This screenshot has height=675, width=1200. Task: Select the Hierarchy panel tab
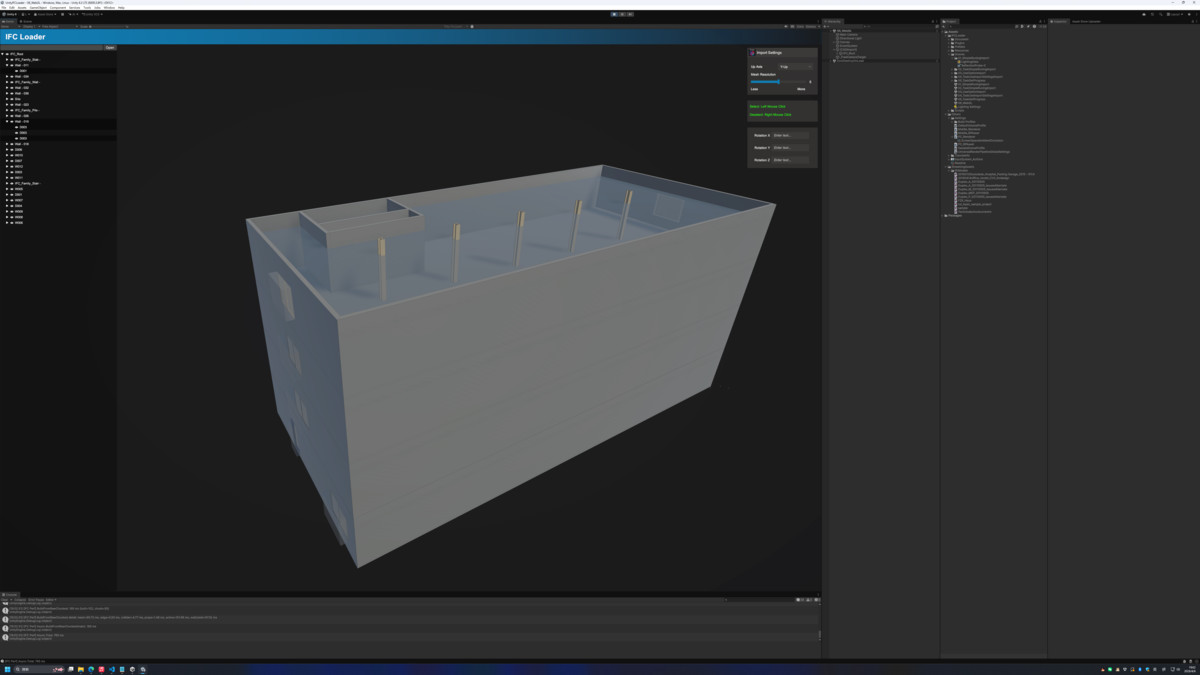(833, 21)
